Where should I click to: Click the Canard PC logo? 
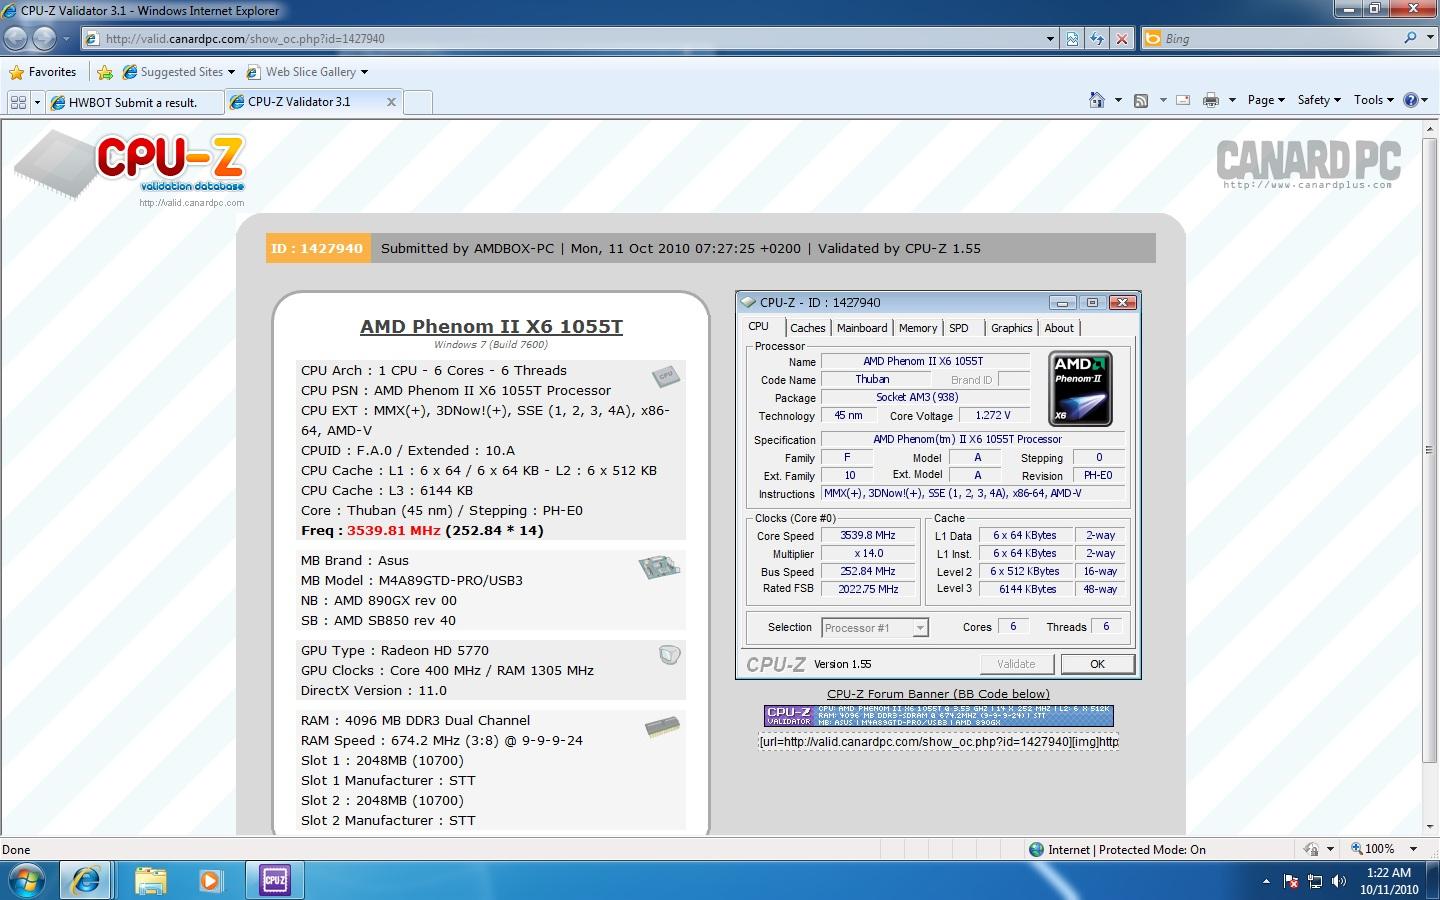click(1308, 165)
